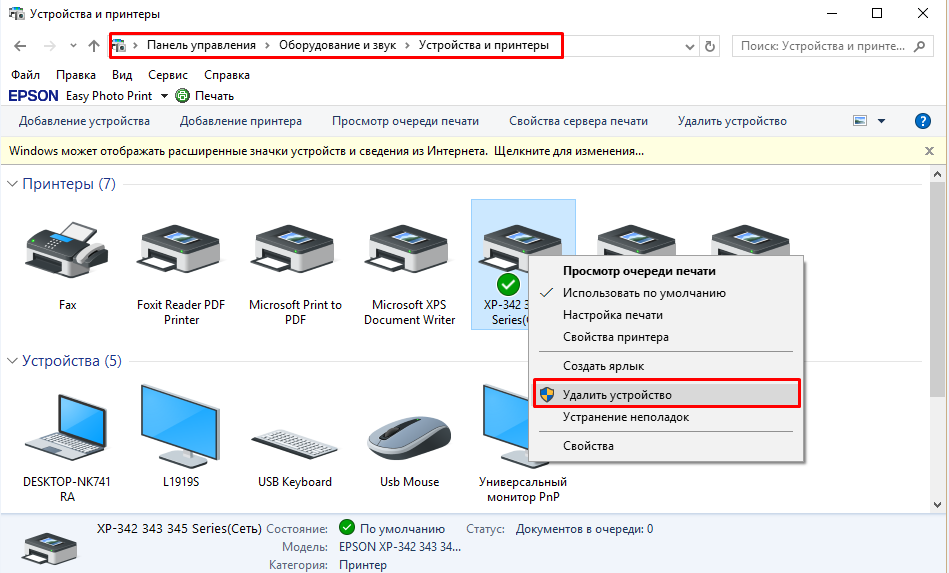Select the Microsoft XPS Document Writer icon
This screenshot has width=949, height=573.
click(x=409, y=250)
